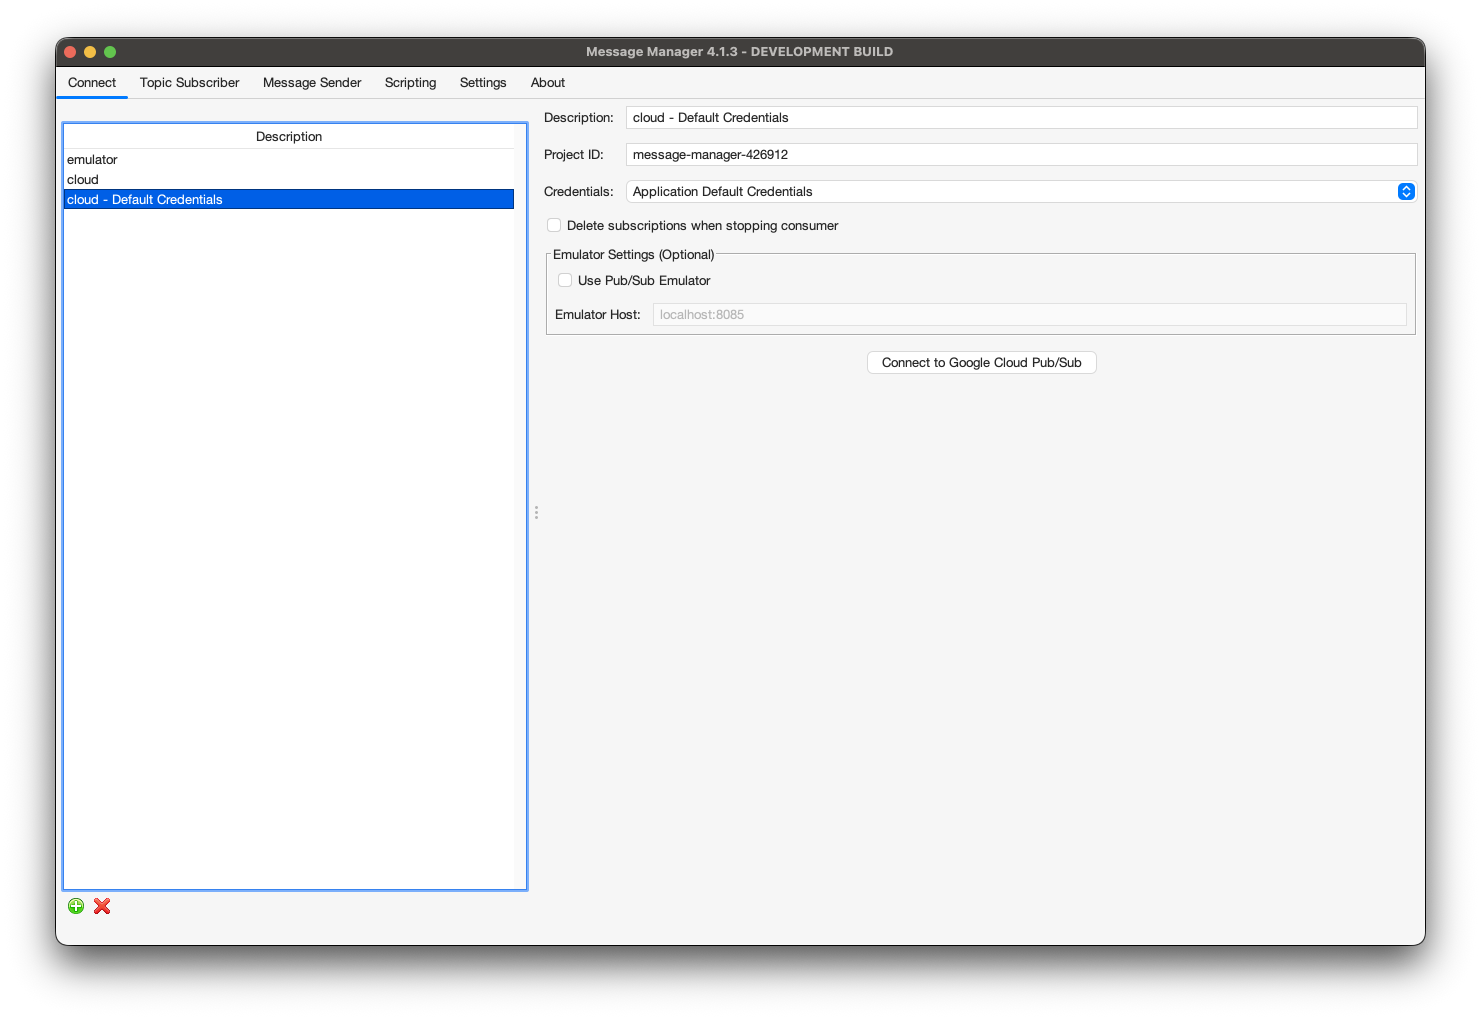The width and height of the screenshot is (1481, 1019).
Task: Open the Settings tab
Action: coord(483,82)
